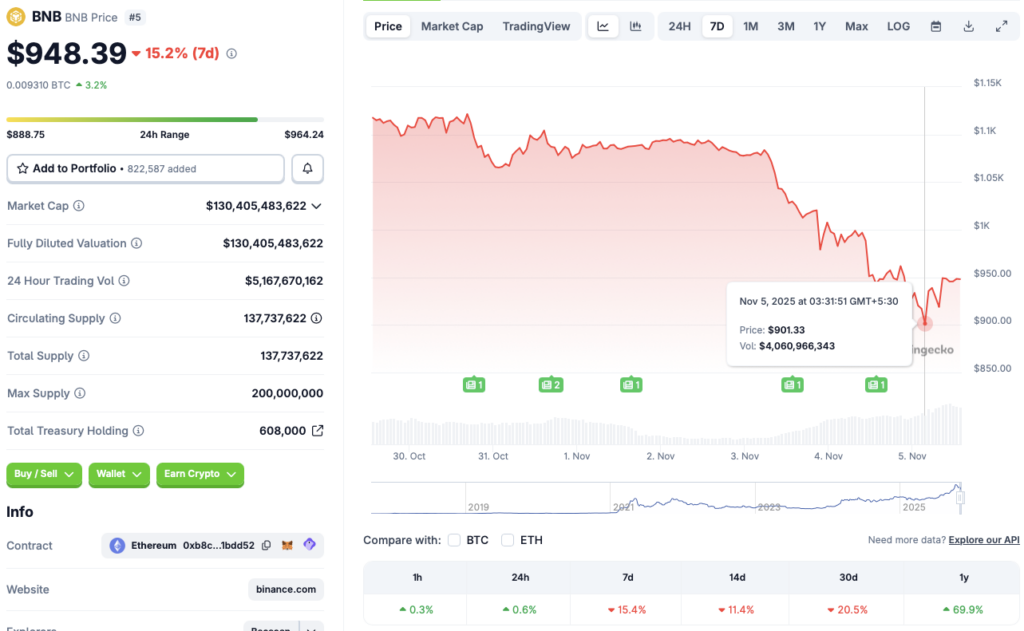Click the green announcement marker on November 4
This screenshot has width=1024, height=631.
[x=877, y=384]
